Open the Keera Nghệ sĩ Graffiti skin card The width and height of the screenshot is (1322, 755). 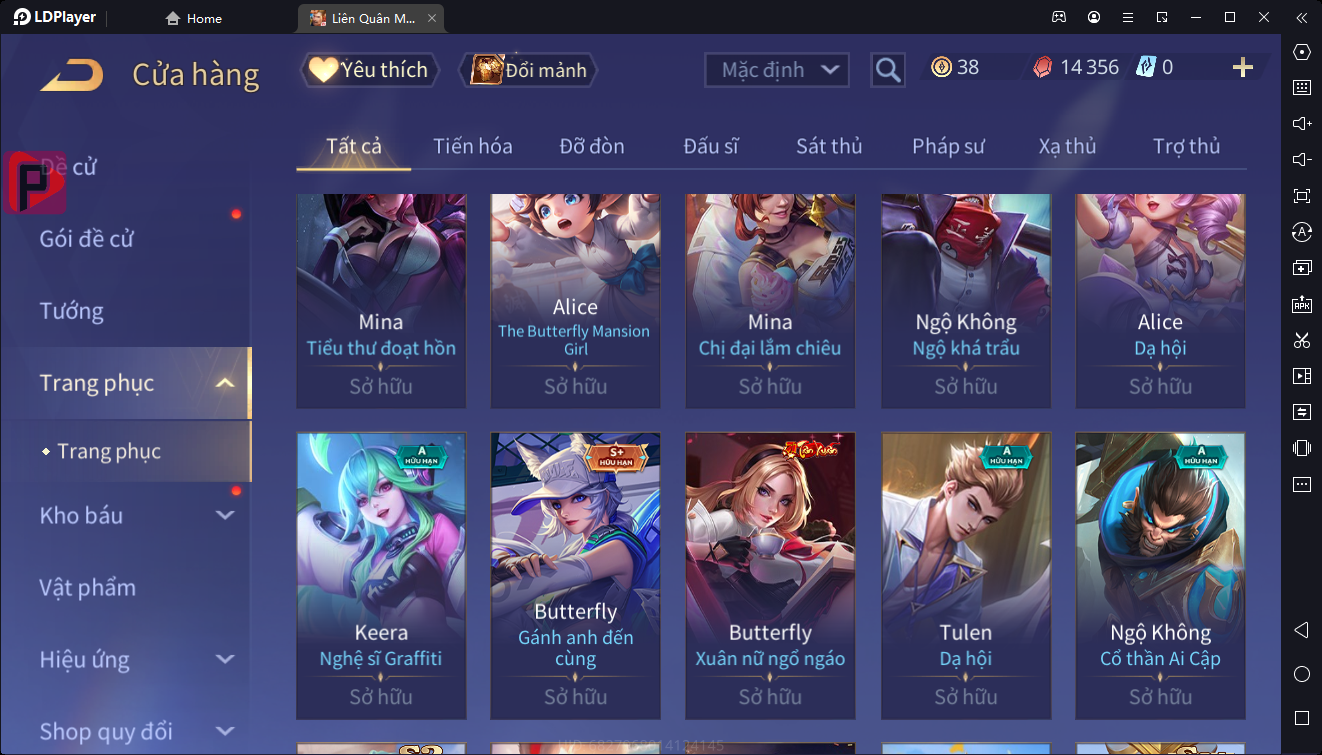point(381,576)
